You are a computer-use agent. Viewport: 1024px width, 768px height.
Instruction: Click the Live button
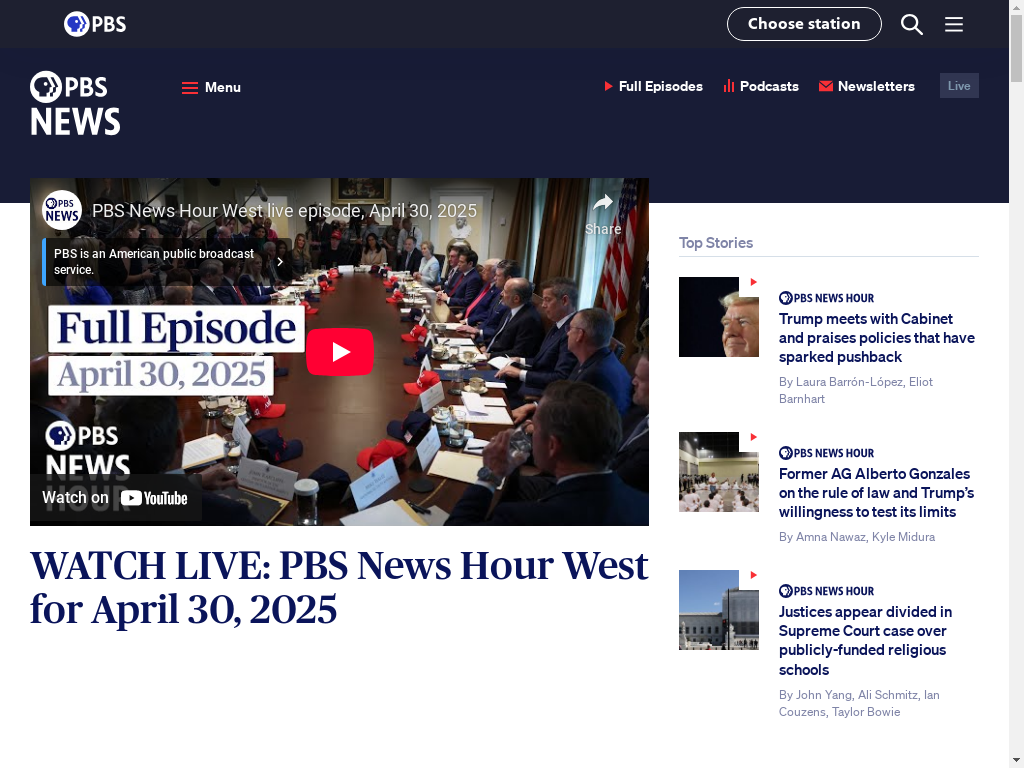[x=959, y=86]
